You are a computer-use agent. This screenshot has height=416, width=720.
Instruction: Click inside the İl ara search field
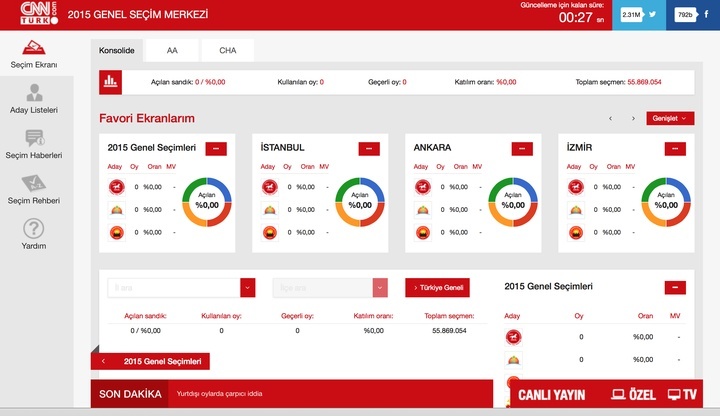[x=174, y=288]
